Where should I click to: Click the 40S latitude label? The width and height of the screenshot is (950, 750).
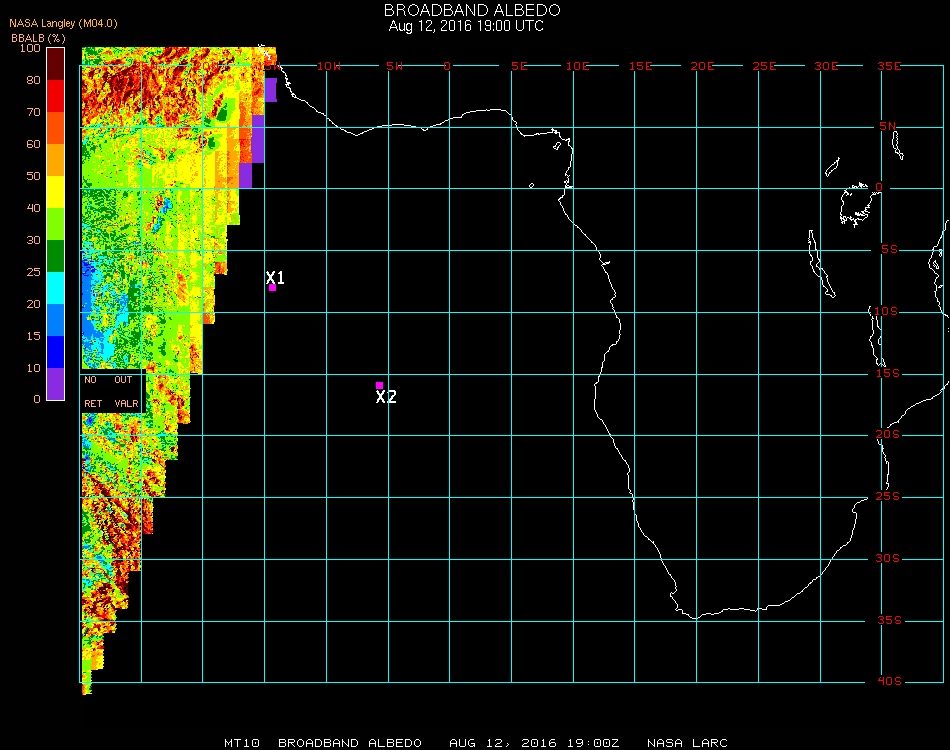coord(889,681)
